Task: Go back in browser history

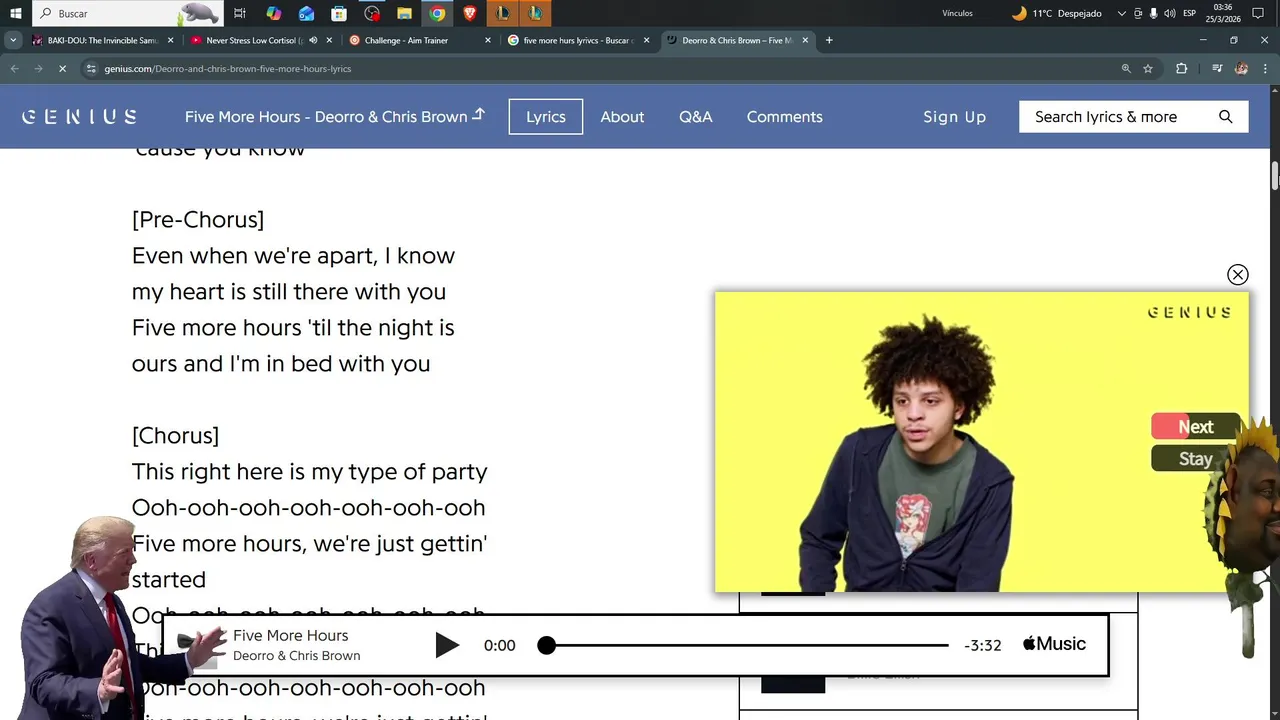Action: point(14,68)
